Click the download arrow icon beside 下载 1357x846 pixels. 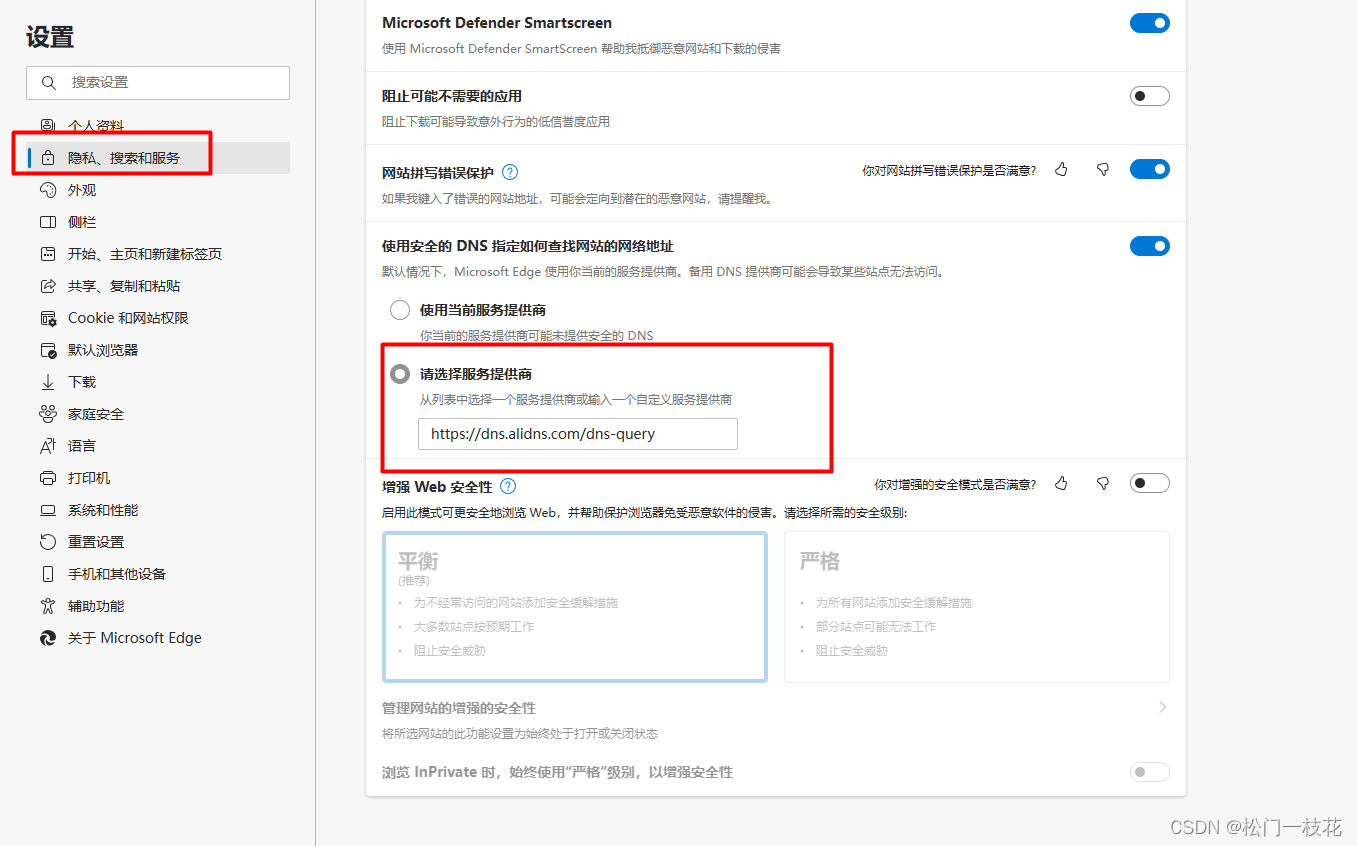pyautogui.click(x=48, y=382)
